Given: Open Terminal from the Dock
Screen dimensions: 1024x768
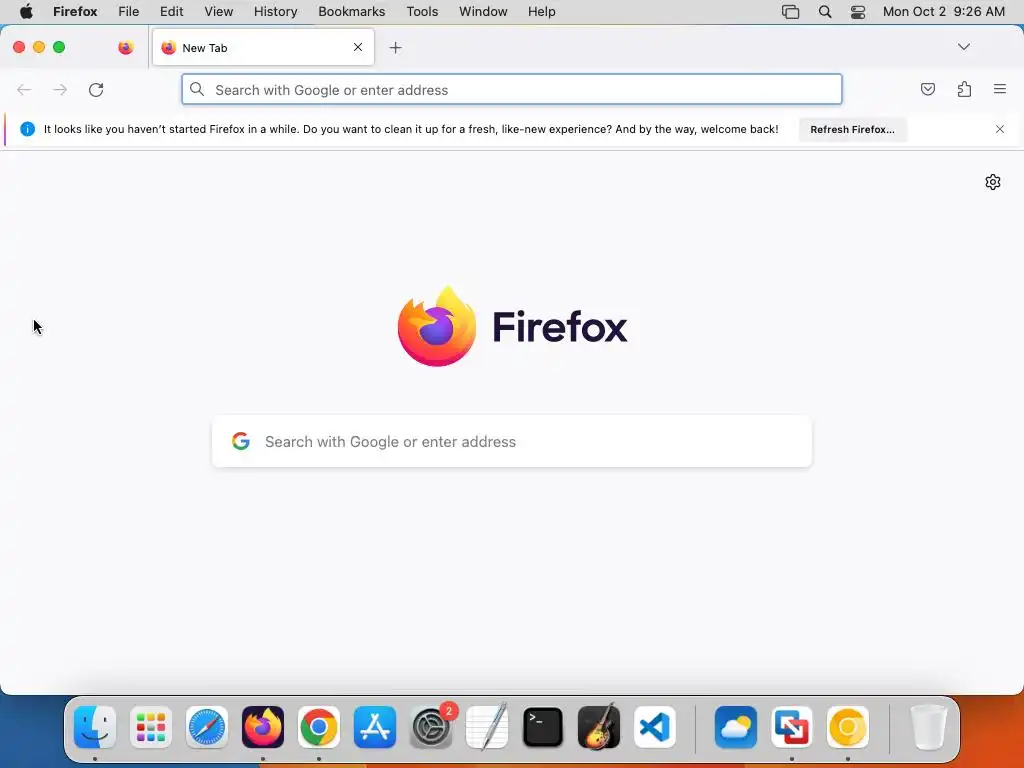Looking at the screenshot, I should (543, 727).
